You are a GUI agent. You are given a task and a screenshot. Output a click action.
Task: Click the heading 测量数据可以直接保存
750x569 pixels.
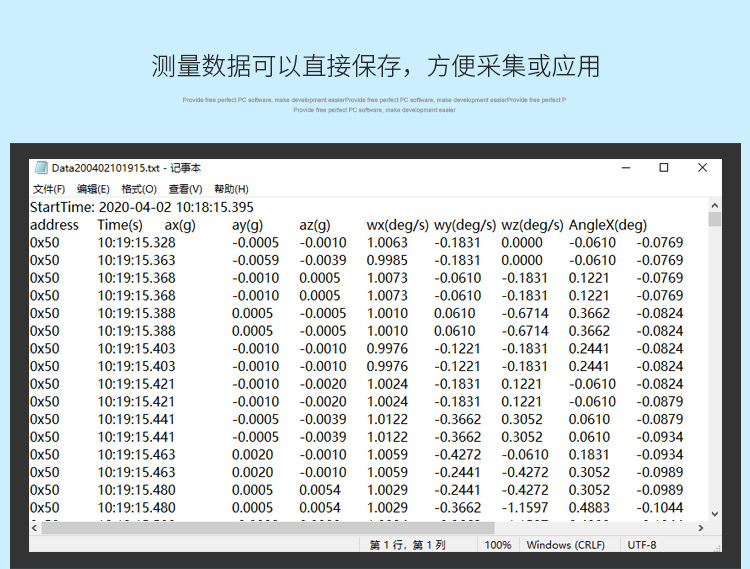coord(276,66)
